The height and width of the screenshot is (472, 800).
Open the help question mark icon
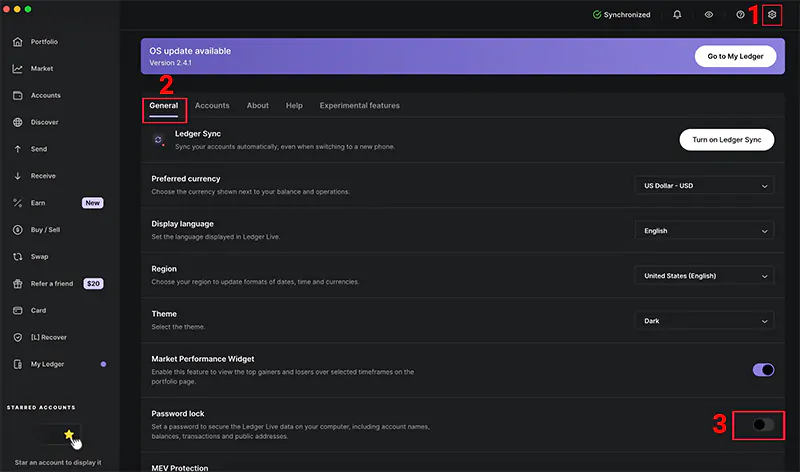click(740, 15)
